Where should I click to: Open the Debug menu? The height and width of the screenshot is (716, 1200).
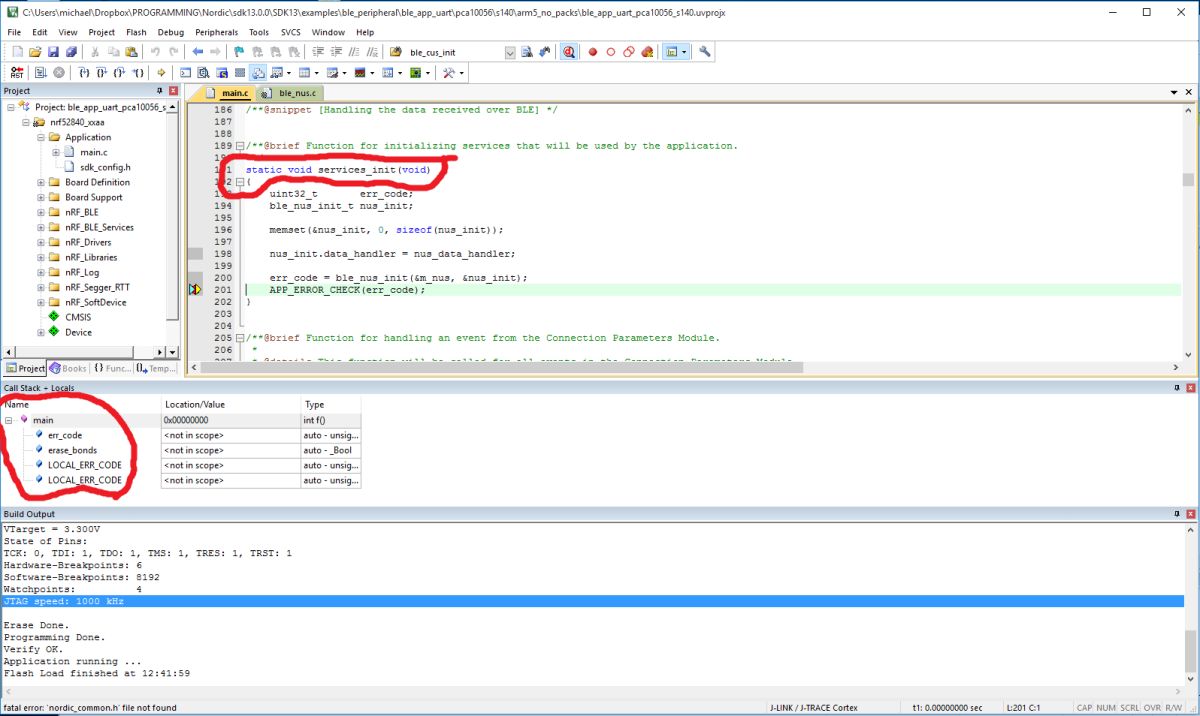pyautogui.click(x=171, y=32)
